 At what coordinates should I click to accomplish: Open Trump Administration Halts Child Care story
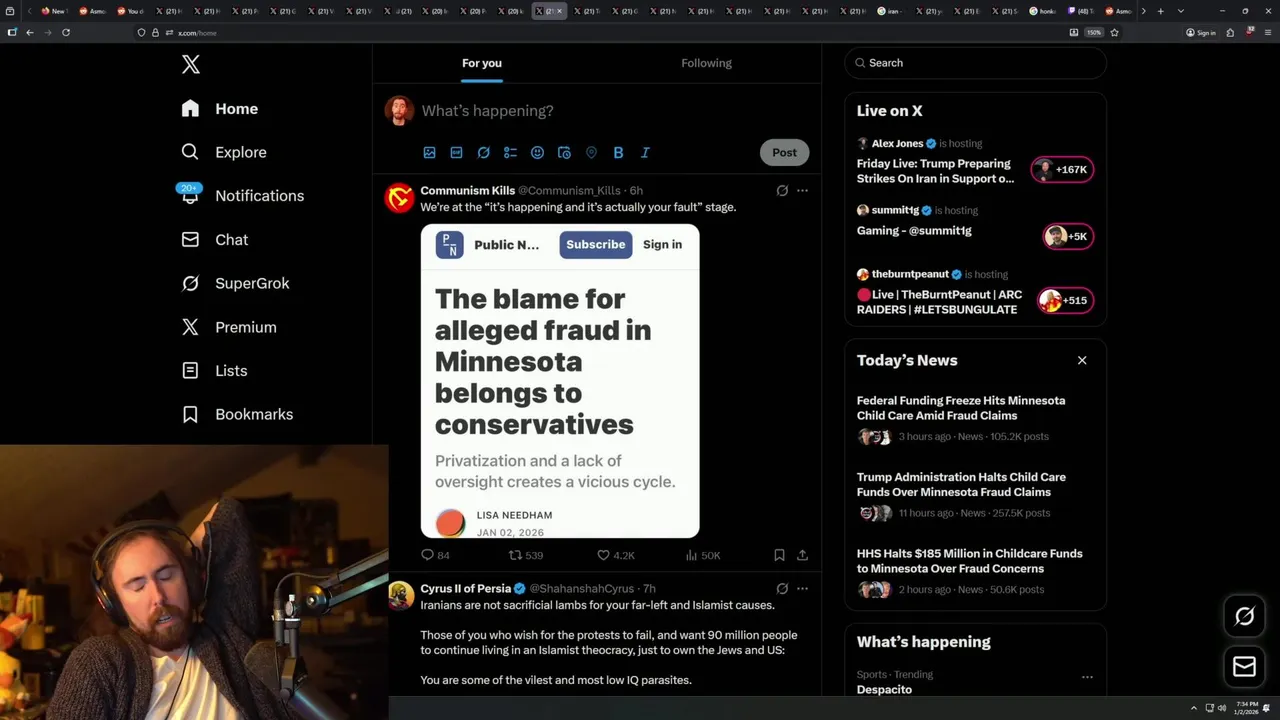(961, 485)
